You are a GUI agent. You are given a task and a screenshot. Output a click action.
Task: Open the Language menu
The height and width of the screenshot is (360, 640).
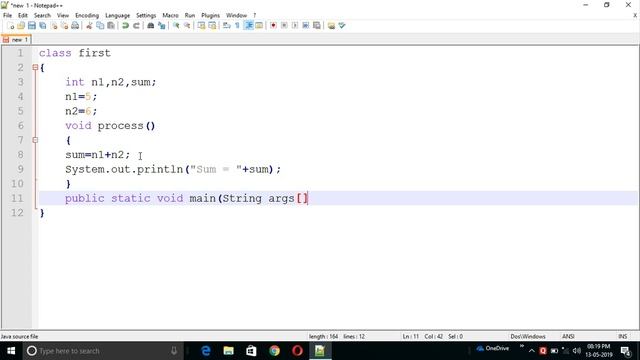[x=118, y=16]
